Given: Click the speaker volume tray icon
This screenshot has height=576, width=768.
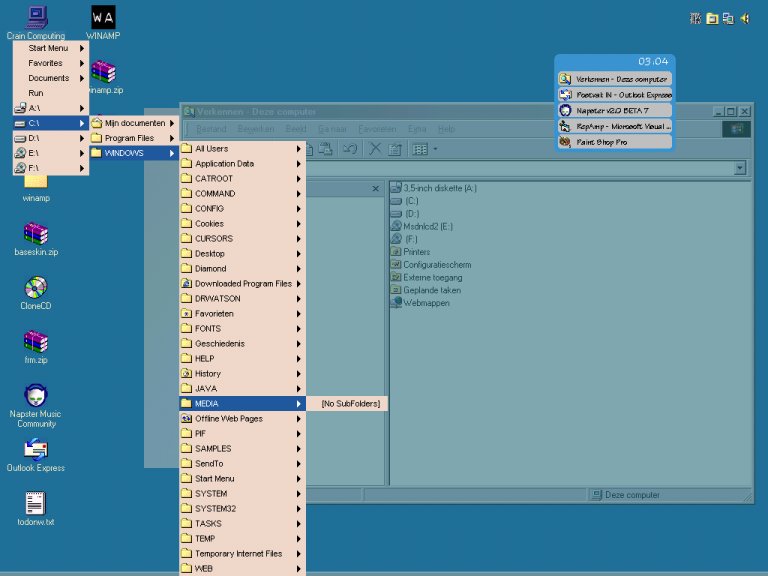Looking at the screenshot, I should [x=745, y=18].
